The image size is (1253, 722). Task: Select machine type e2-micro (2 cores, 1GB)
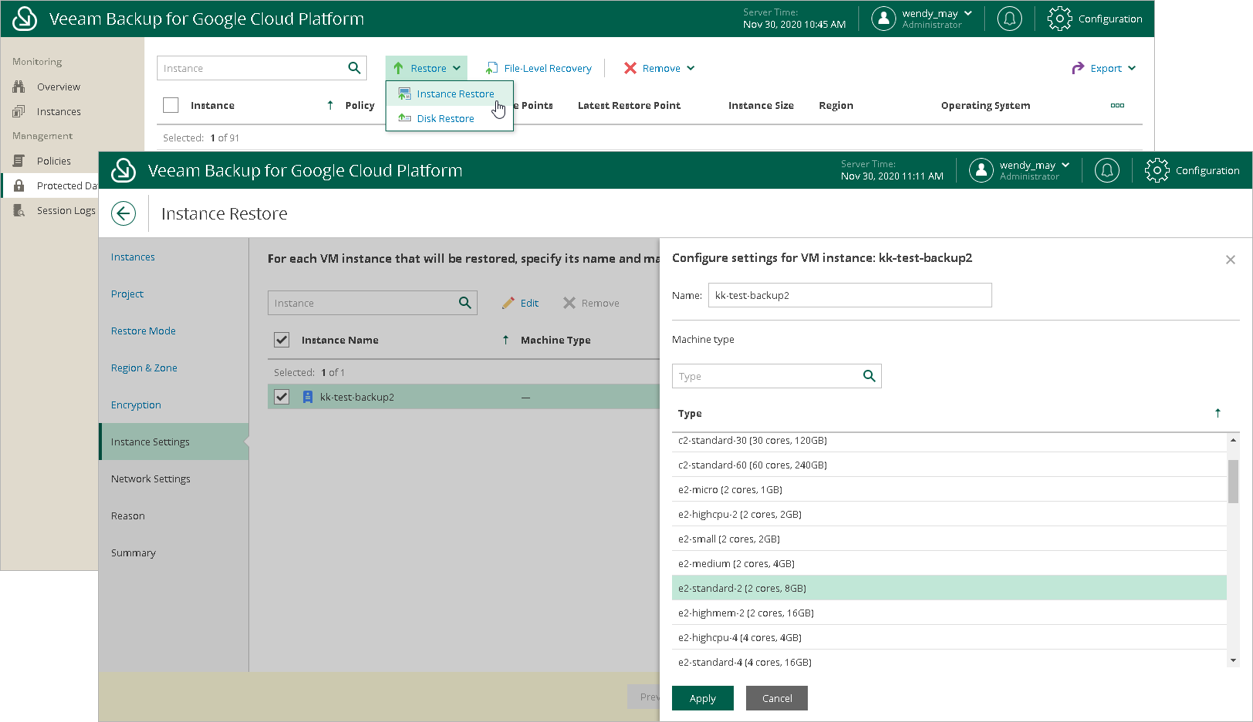[949, 490]
